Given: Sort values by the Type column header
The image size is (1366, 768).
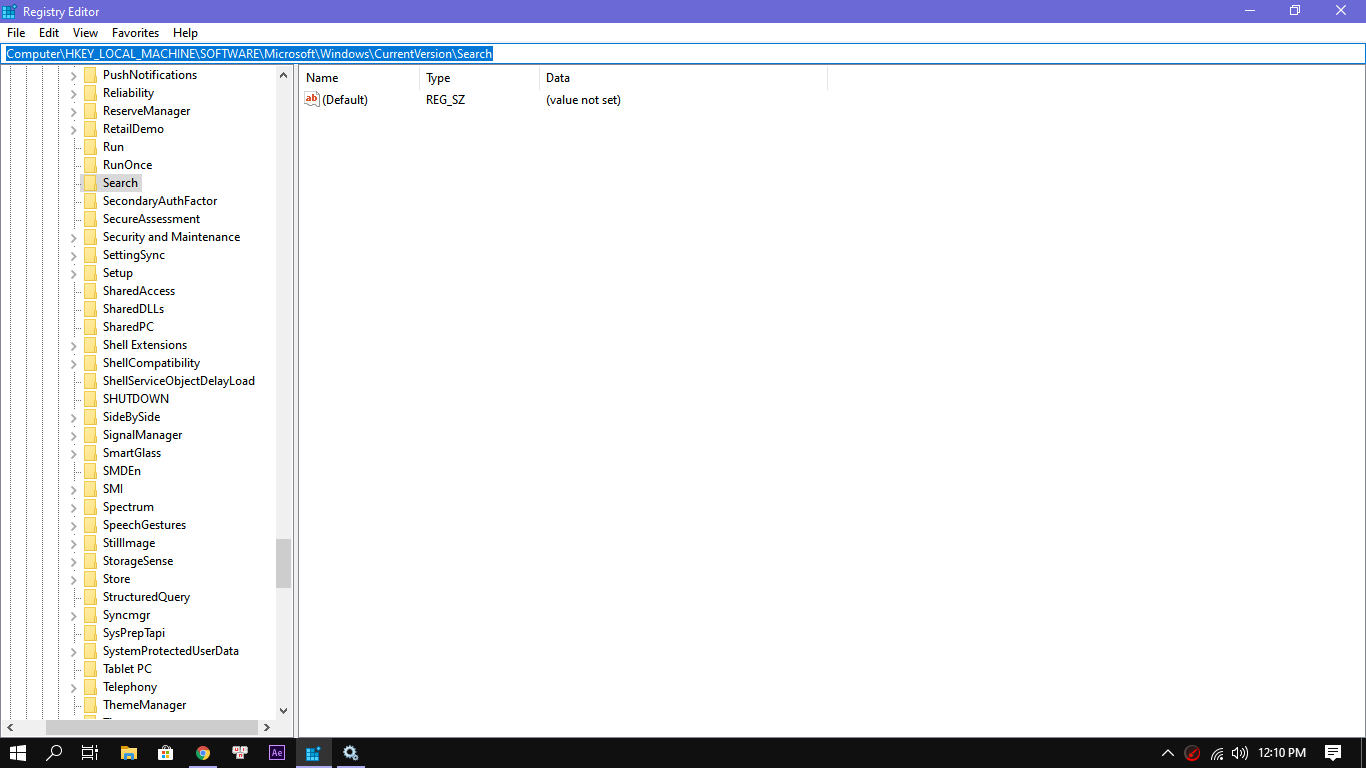Looking at the screenshot, I should (480, 78).
